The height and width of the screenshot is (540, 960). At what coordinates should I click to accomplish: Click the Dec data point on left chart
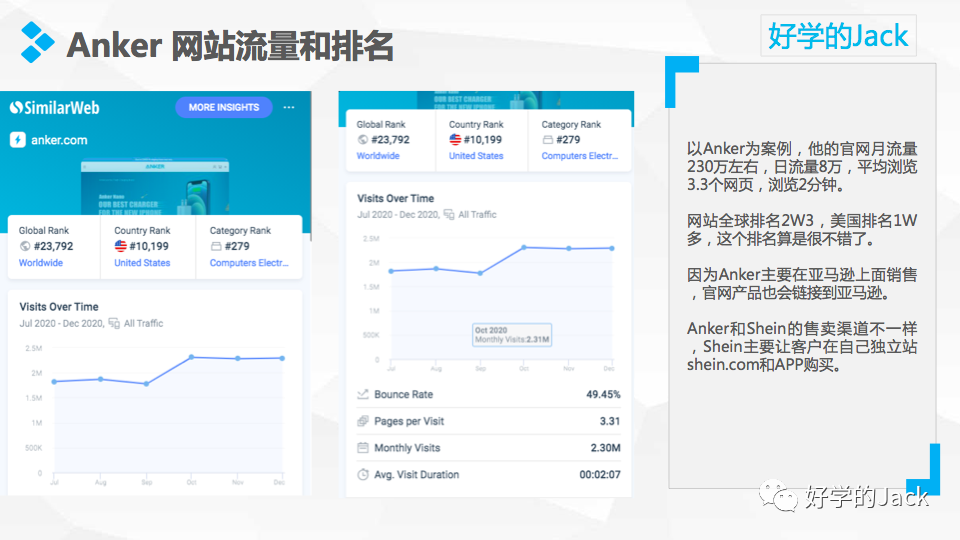(x=282, y=358)
